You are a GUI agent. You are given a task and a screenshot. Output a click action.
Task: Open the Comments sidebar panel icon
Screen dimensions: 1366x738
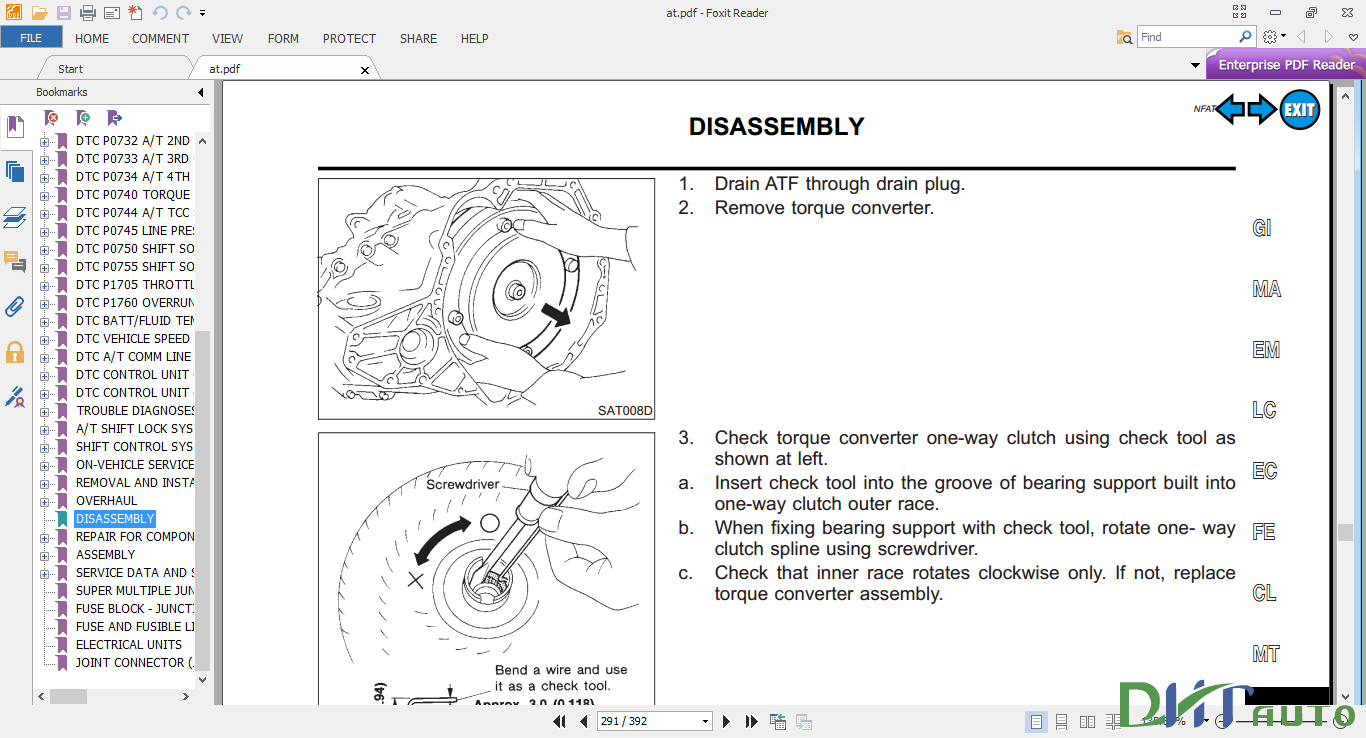pos(15,262)
